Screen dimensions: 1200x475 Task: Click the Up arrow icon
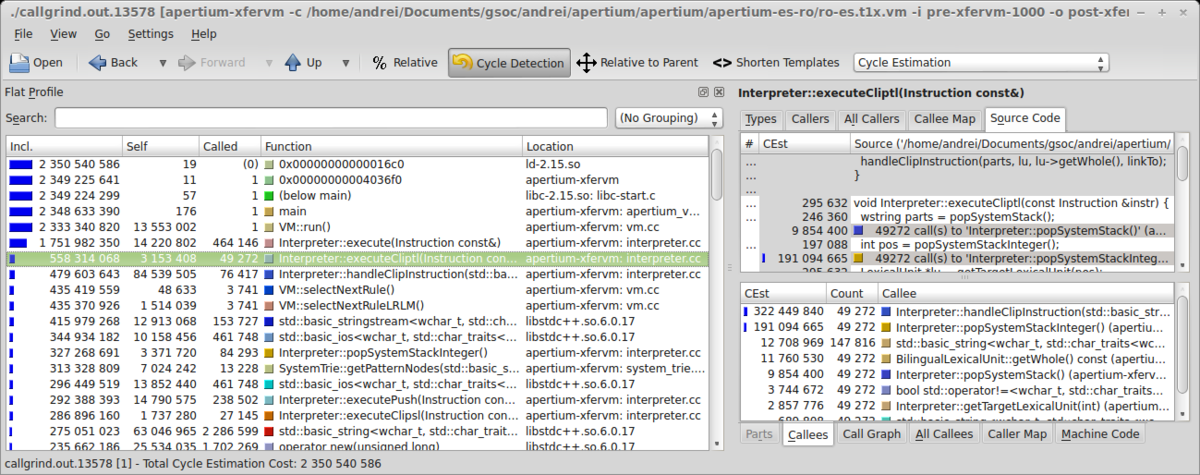(293, 63)
